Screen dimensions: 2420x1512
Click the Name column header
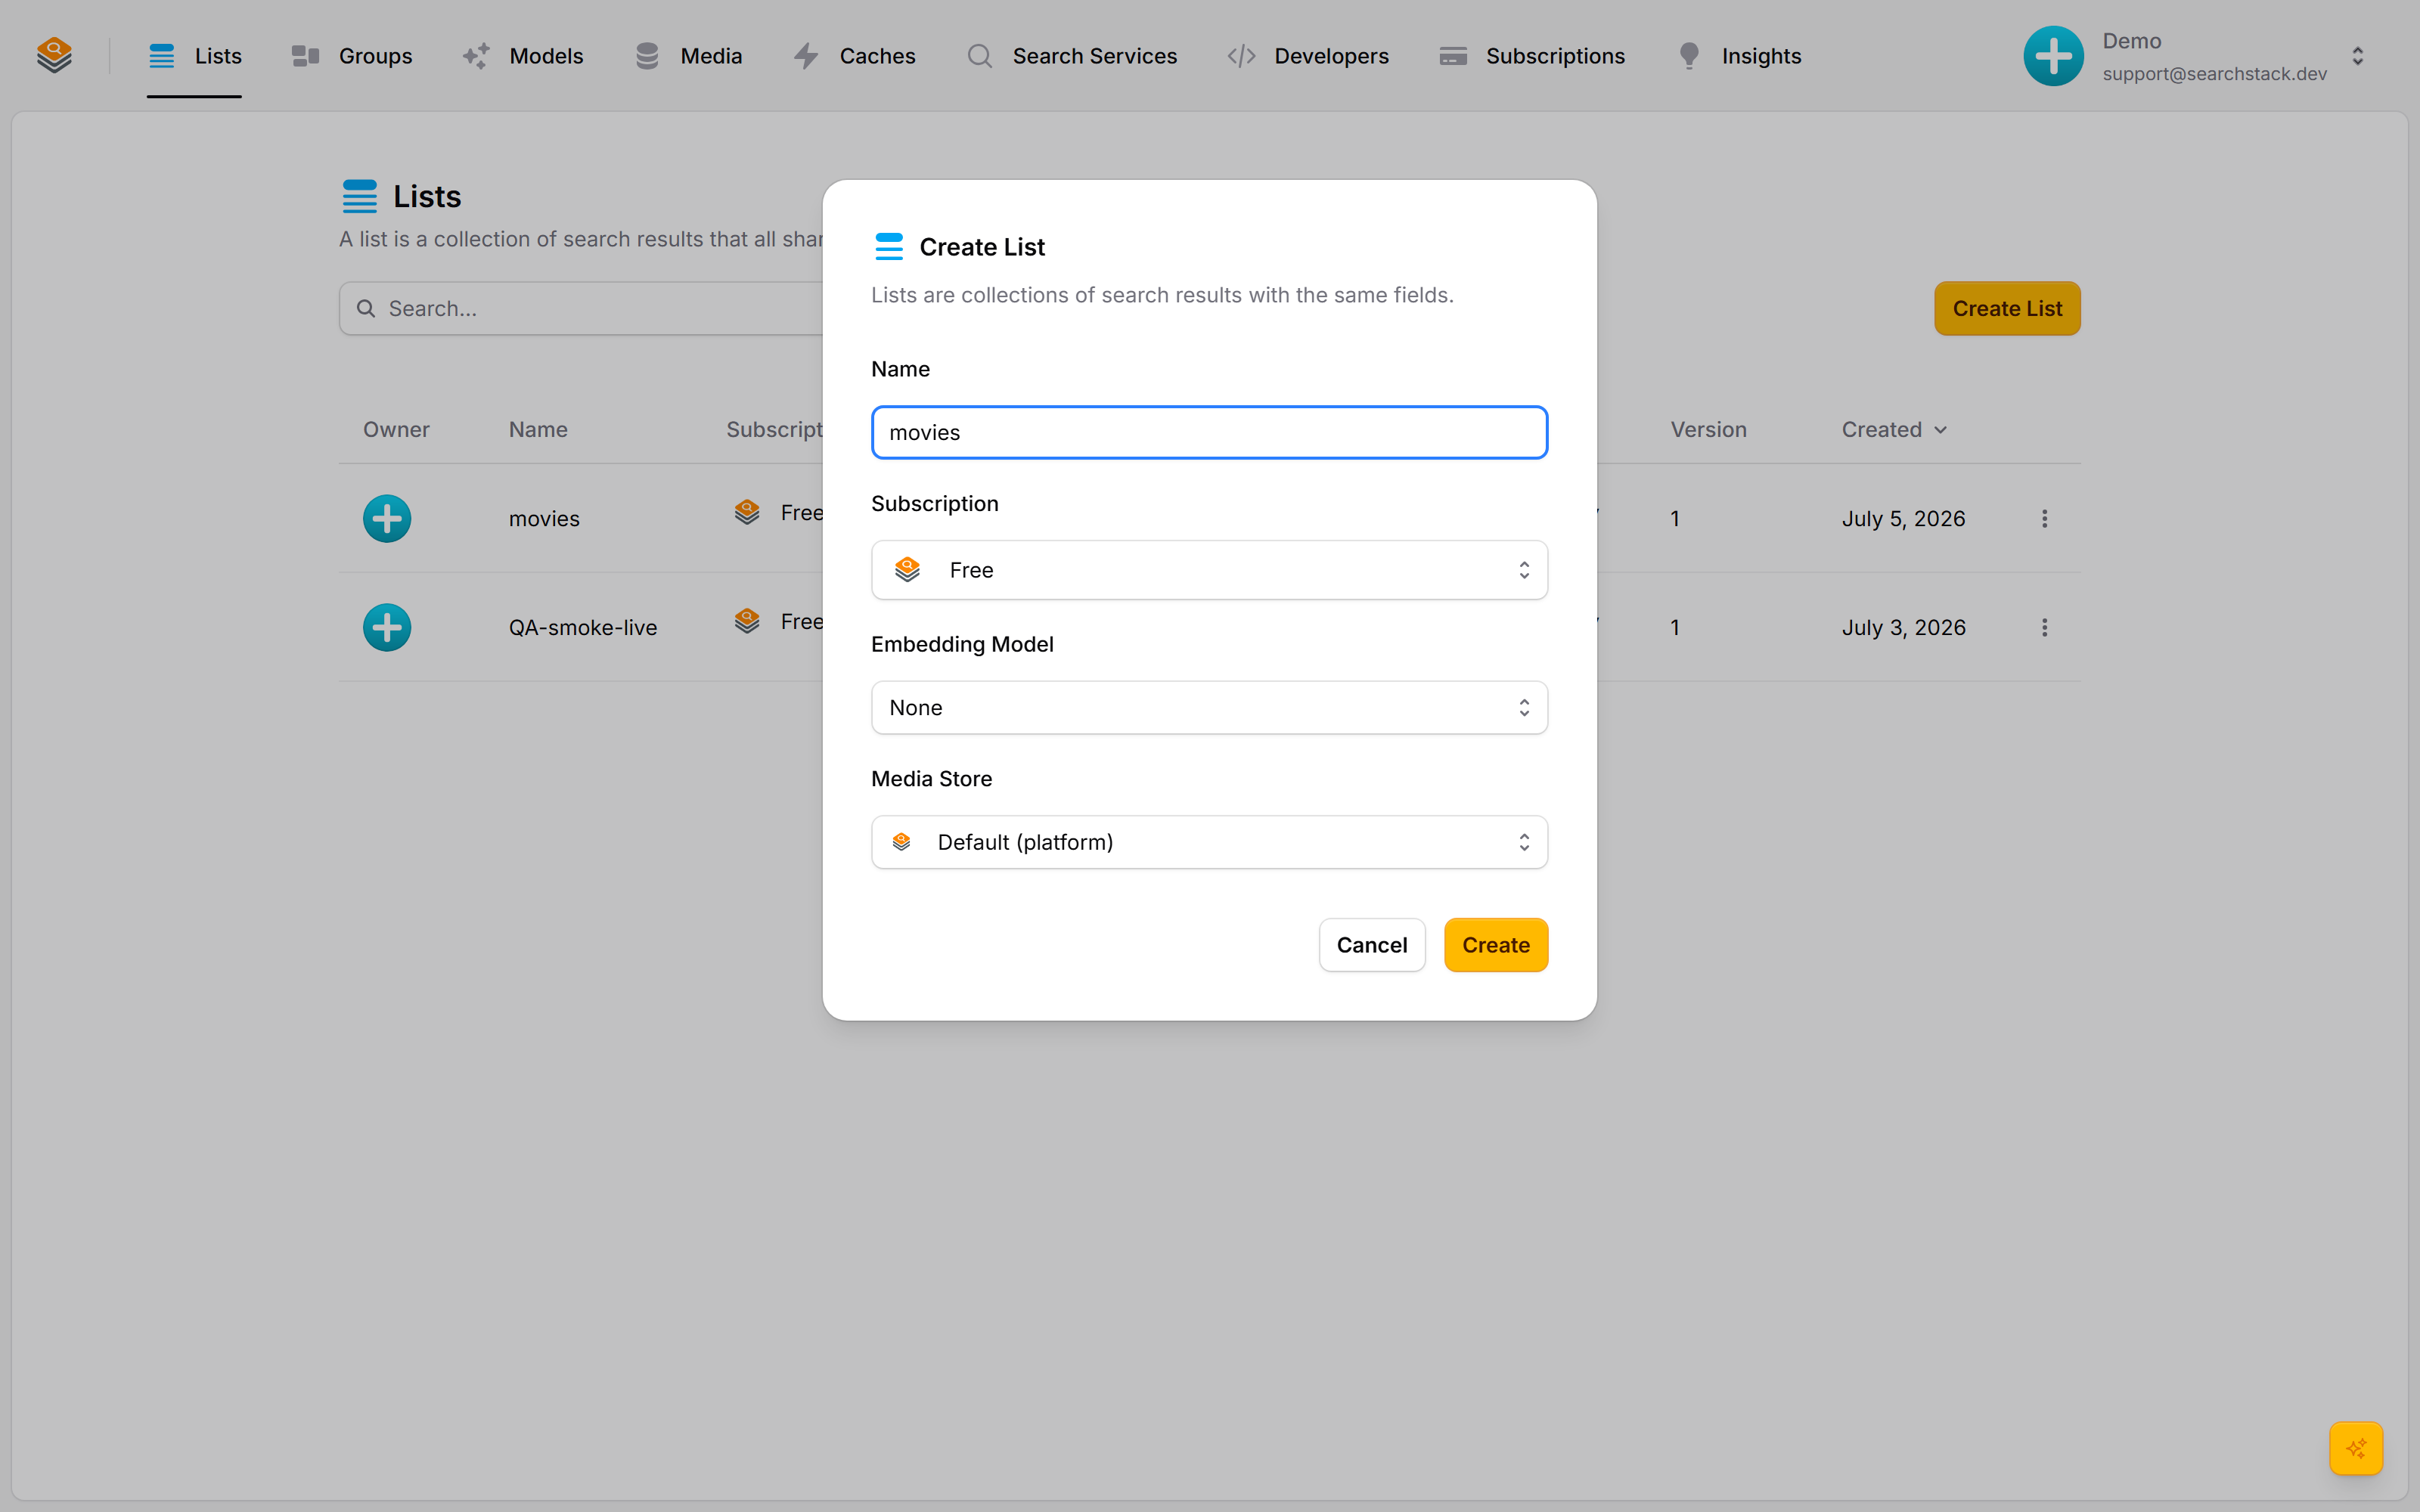click(x=538, y=429)
